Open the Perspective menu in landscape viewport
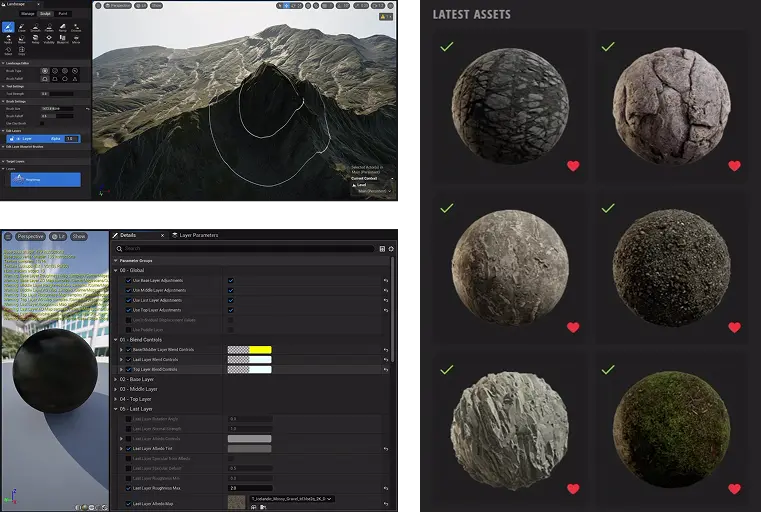The image size is (762, 512). (118, 5)
